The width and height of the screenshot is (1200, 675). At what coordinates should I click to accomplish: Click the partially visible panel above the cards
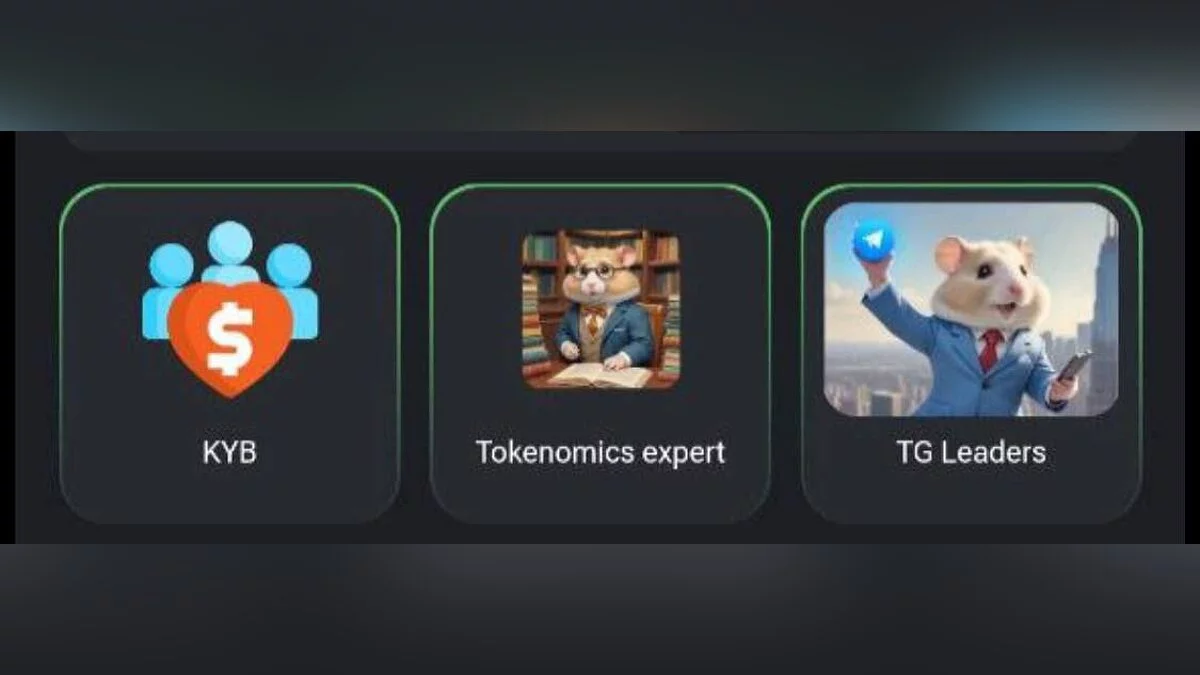(600, 140)
